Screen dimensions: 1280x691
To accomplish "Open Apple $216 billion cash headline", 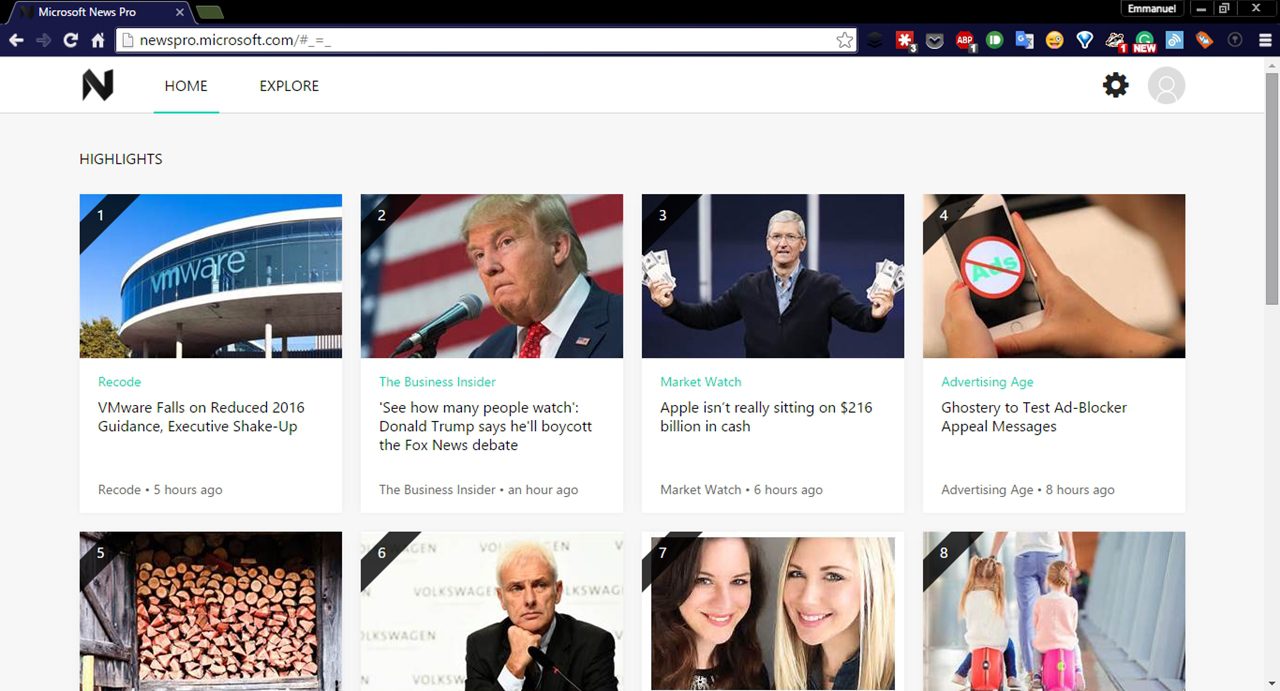I will (766, 417).
